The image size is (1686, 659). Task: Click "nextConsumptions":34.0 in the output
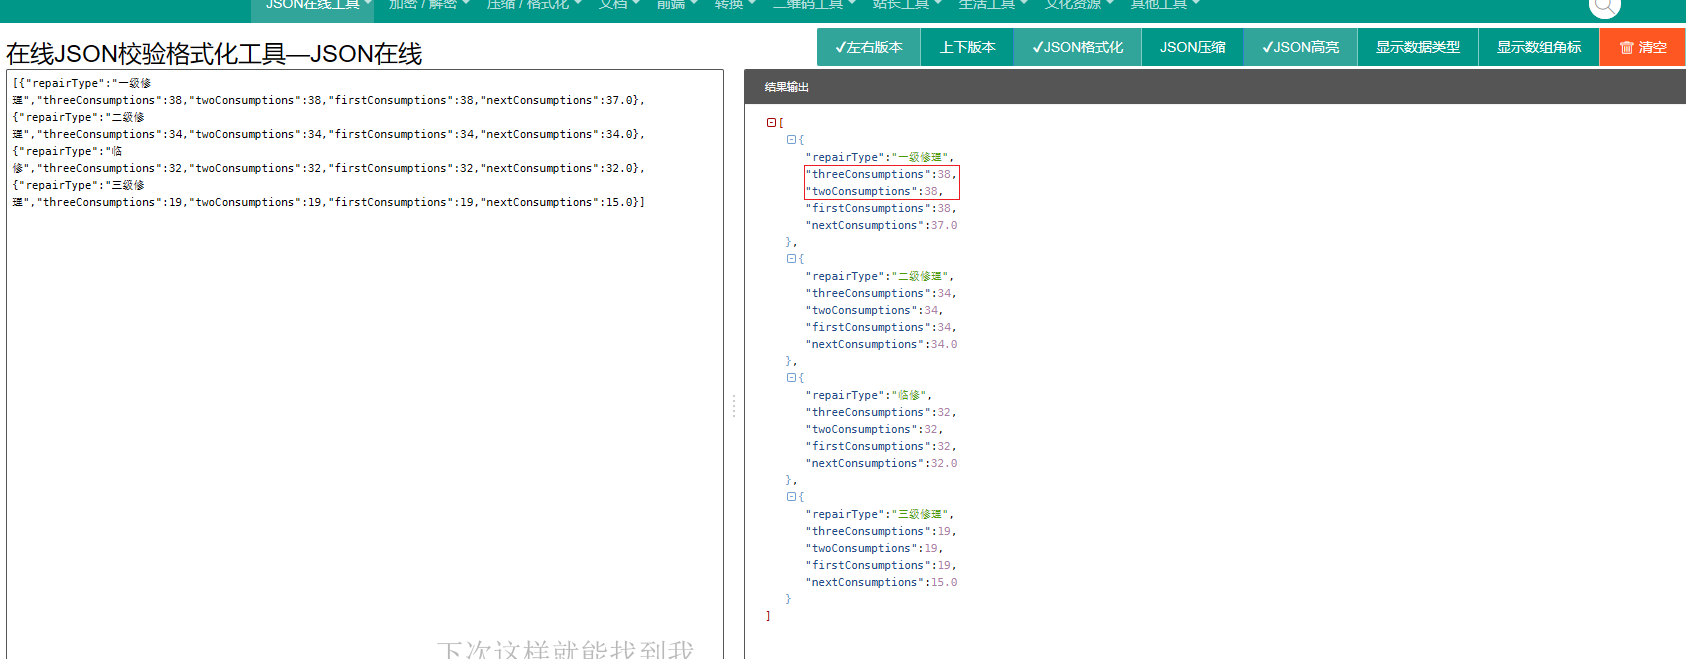click(x=882, y=344)
